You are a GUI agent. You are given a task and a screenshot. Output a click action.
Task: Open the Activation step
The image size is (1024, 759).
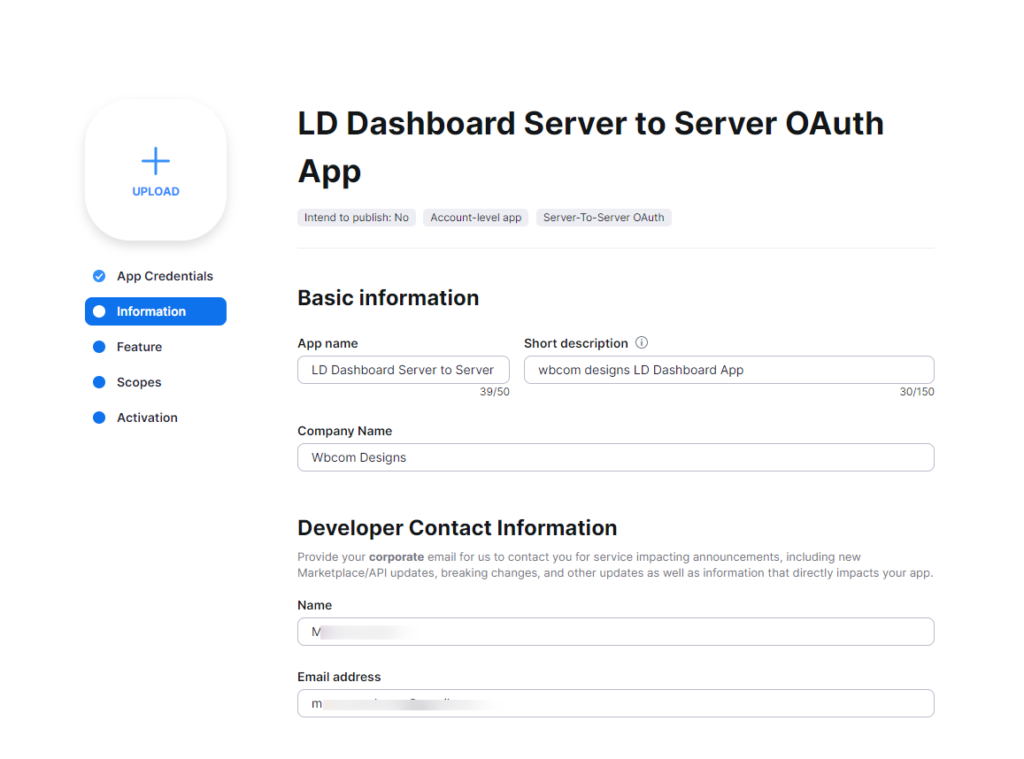click(147, 418)
